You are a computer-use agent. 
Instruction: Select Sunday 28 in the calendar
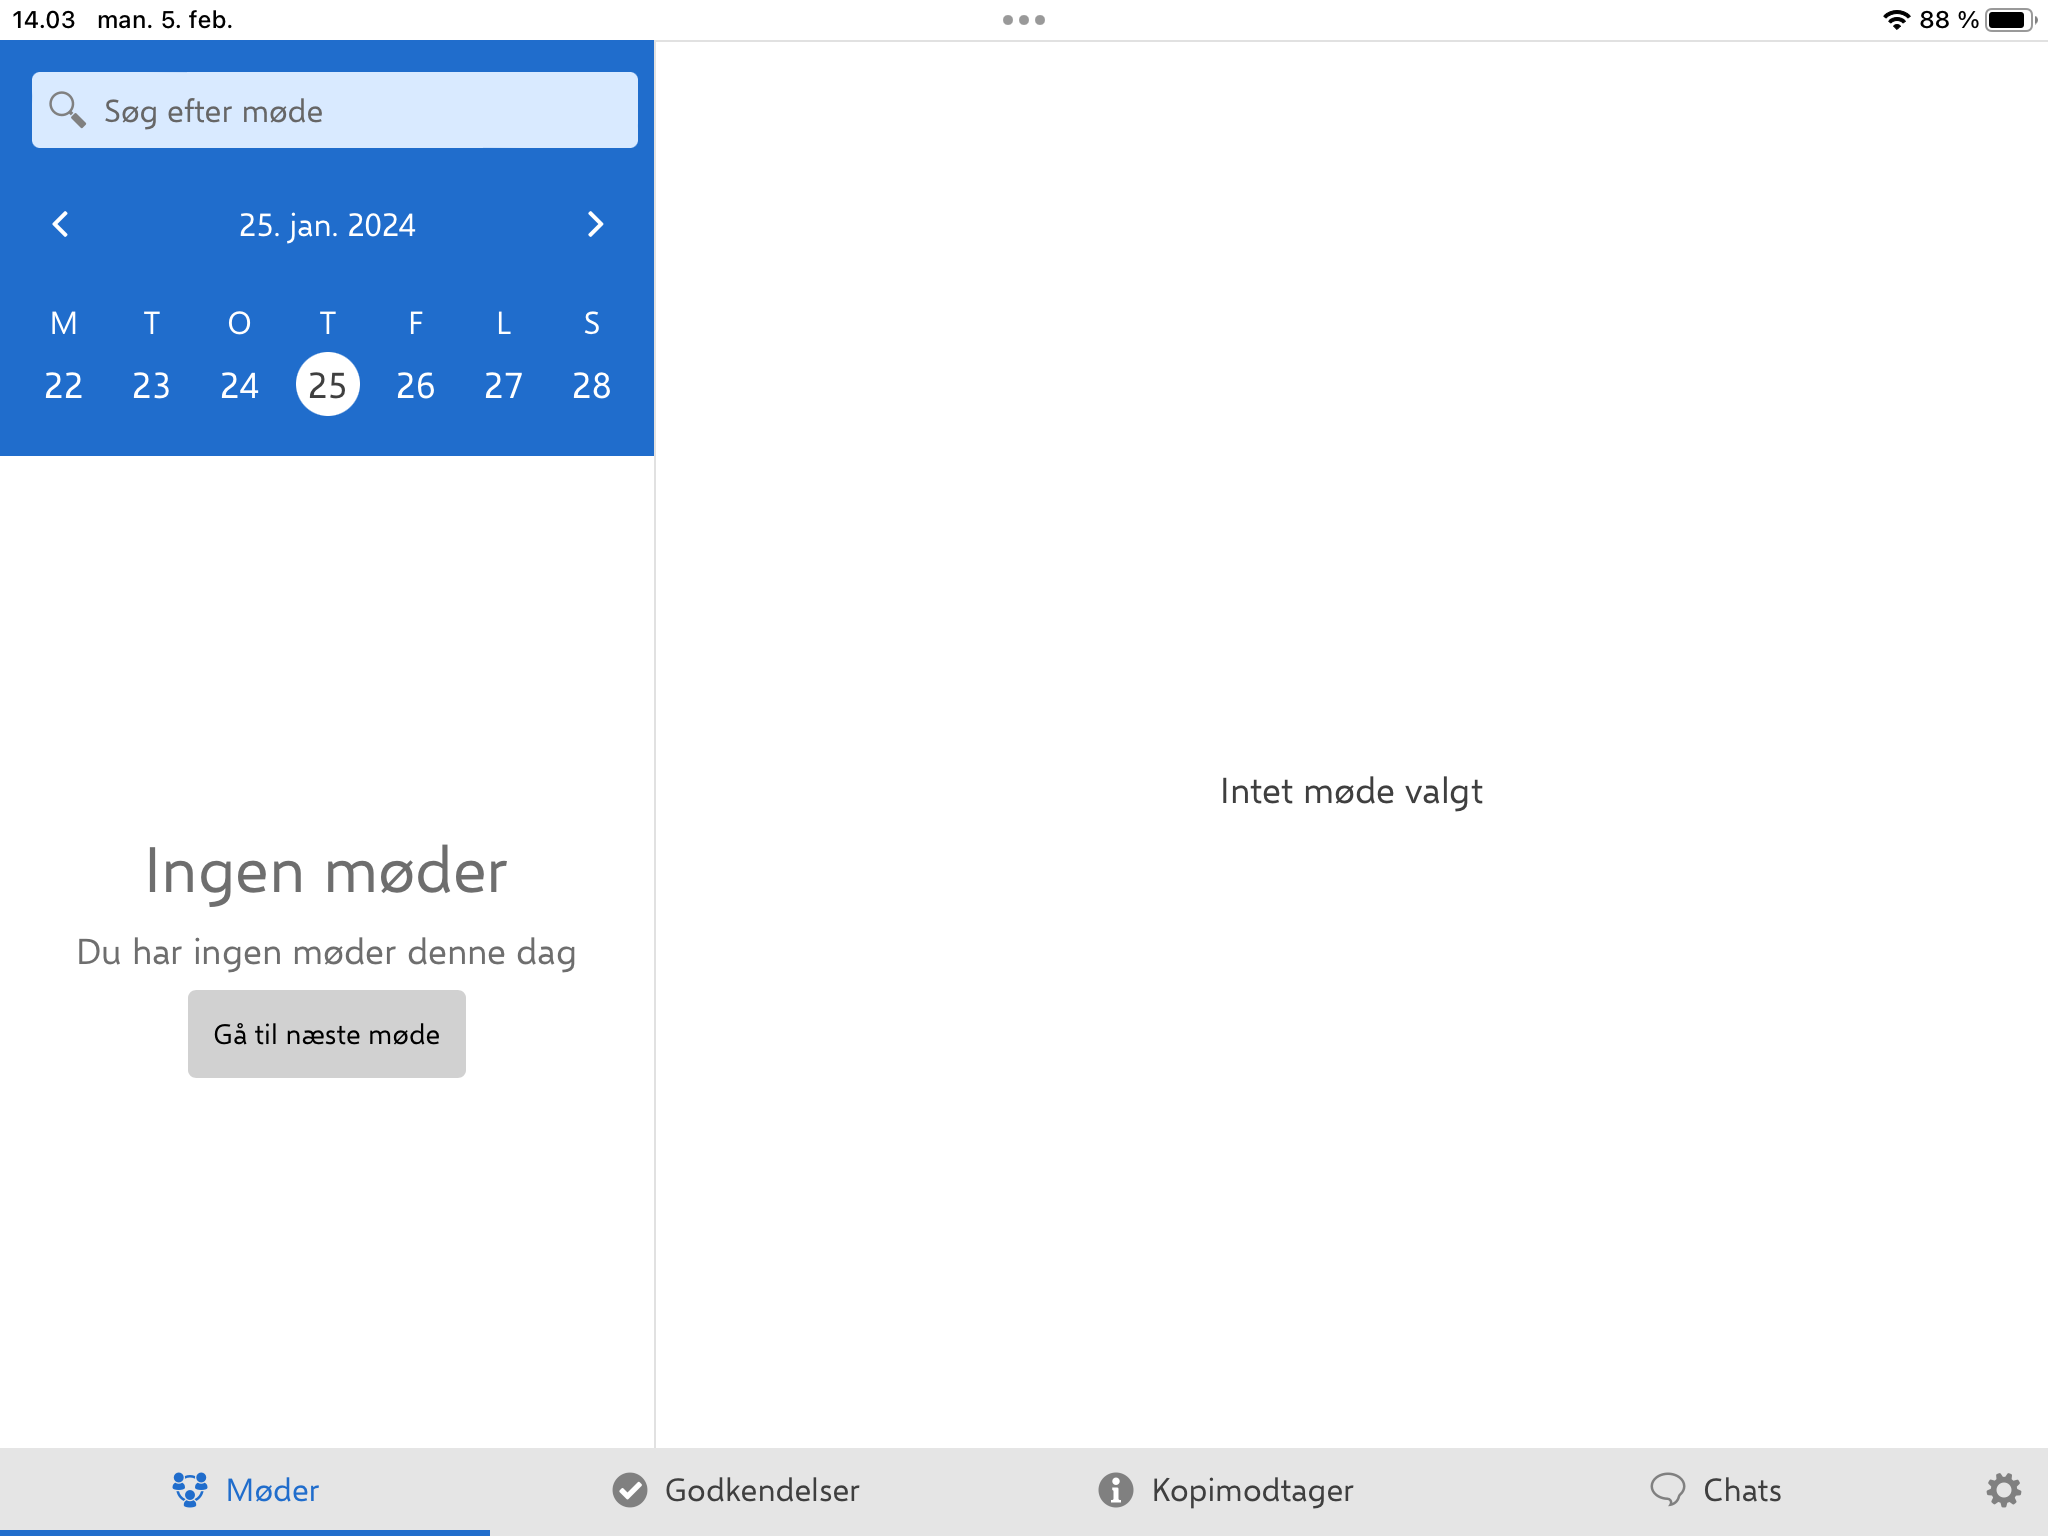point(591,385)
